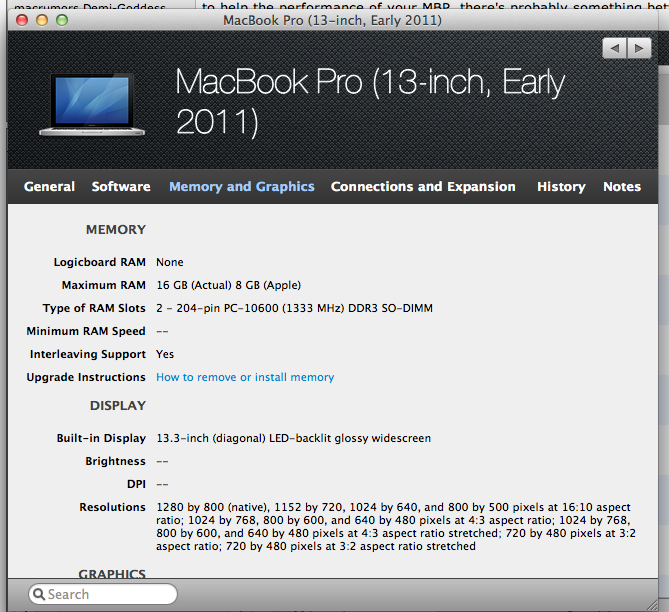Click the Type of RAM Slots label
This screenshot has width=669, height=612.
tap(94, 308)
